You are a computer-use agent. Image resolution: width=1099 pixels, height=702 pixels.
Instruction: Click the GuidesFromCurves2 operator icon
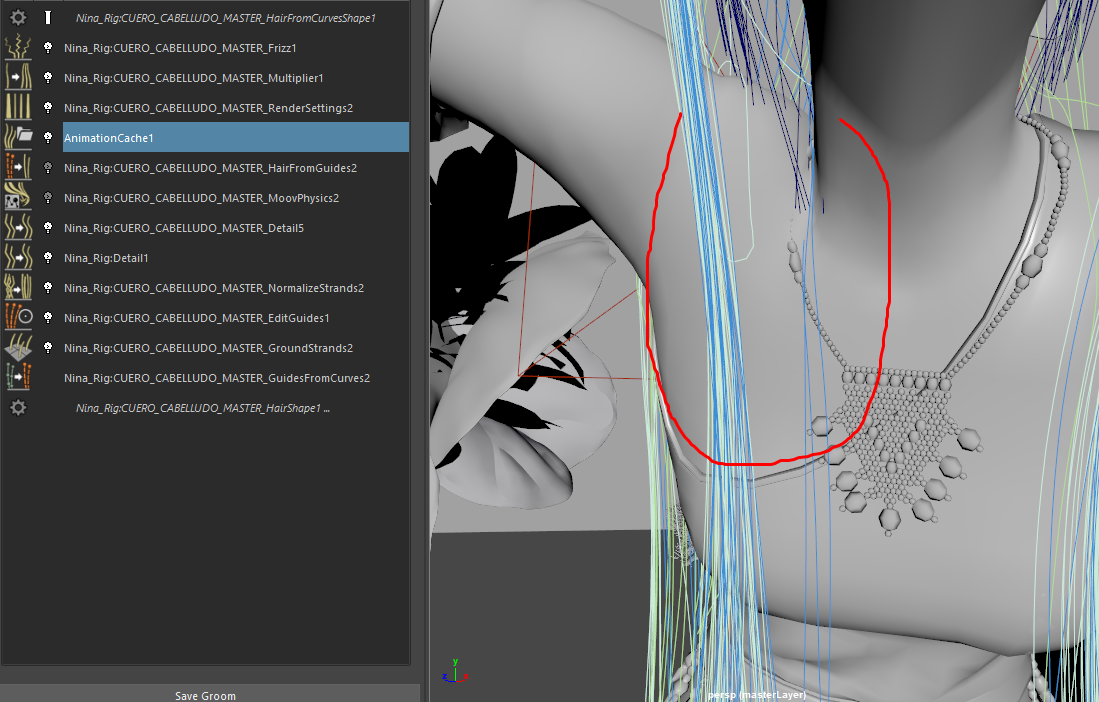point(19,377)
